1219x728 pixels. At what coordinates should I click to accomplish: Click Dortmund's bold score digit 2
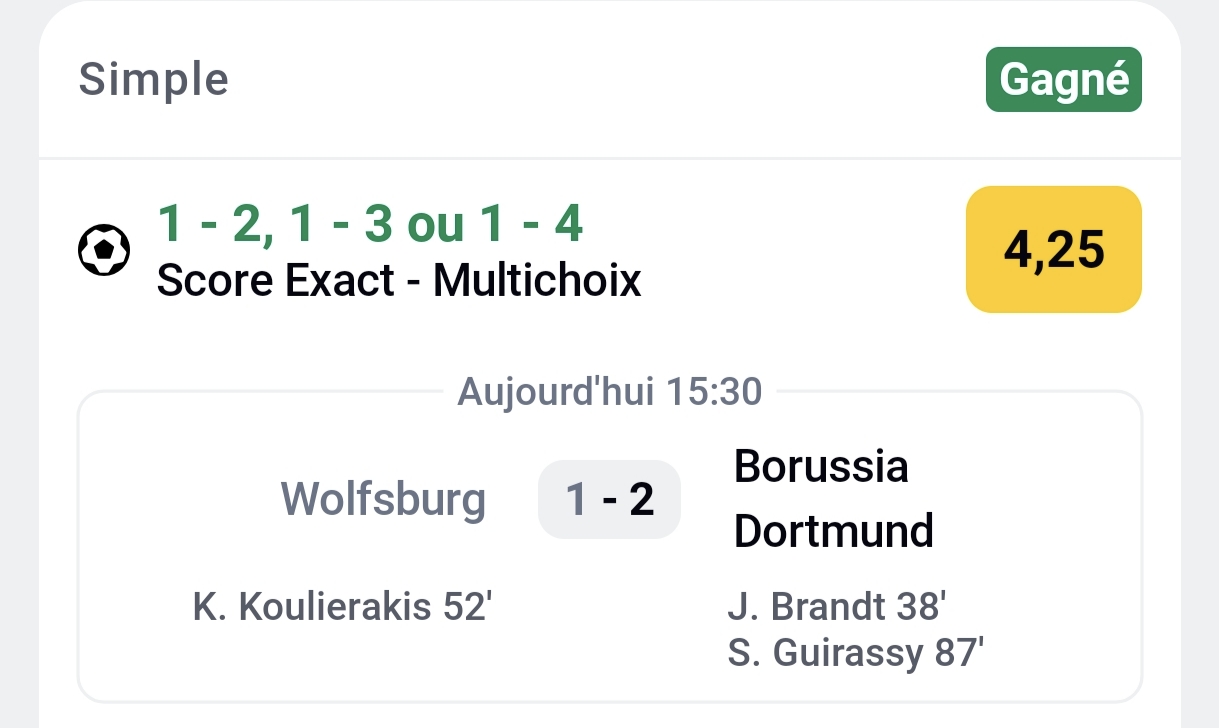642,499
